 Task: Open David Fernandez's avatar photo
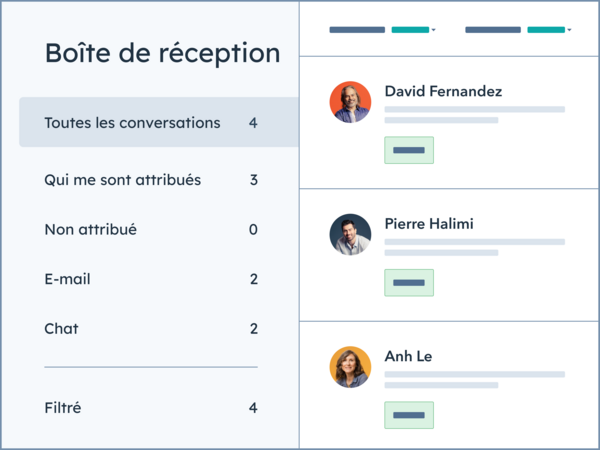350,102
